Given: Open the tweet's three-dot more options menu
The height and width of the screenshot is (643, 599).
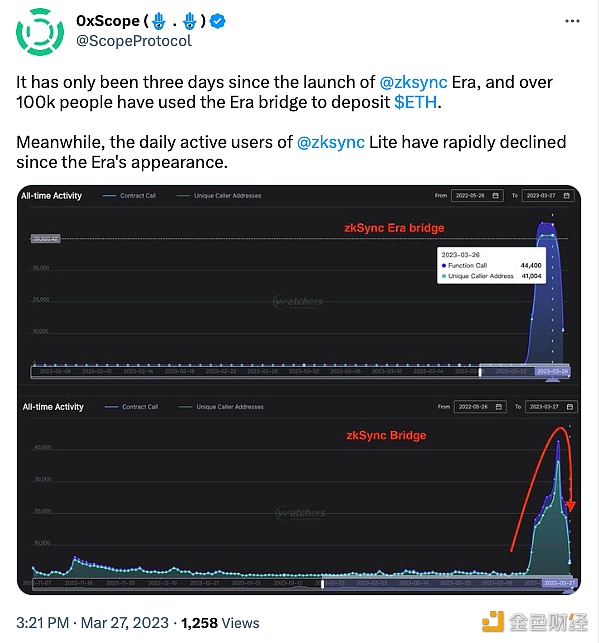Looking at the screenshot, I should (x=572, y=21).
